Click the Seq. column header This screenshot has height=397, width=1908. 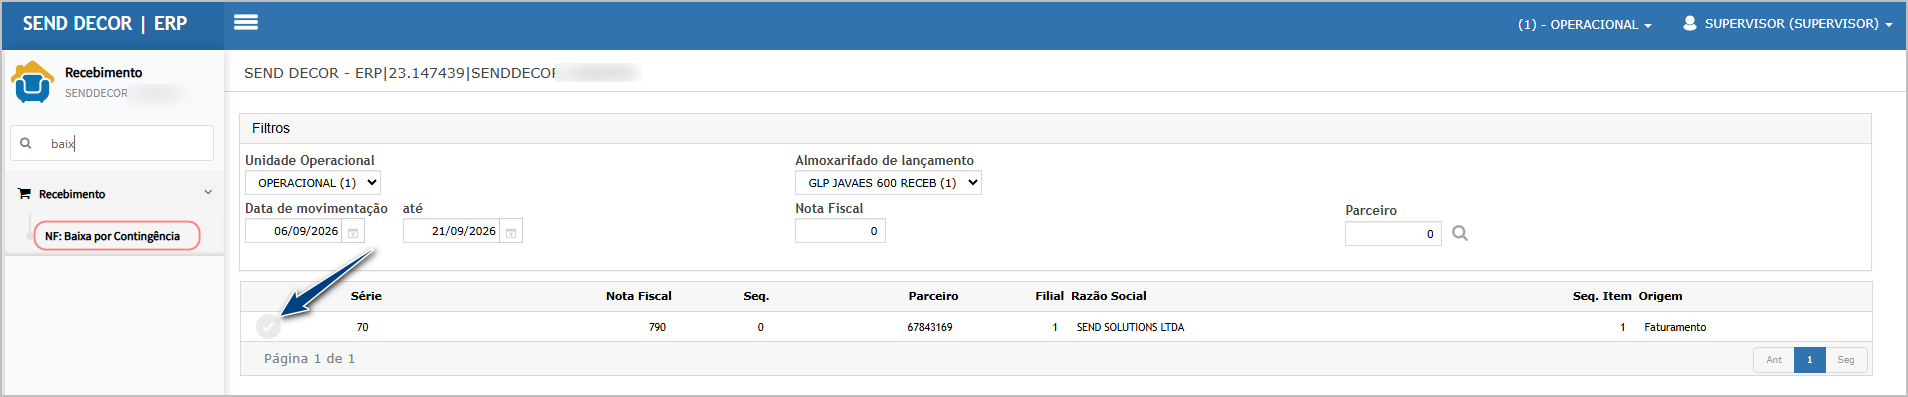[756, 296]
